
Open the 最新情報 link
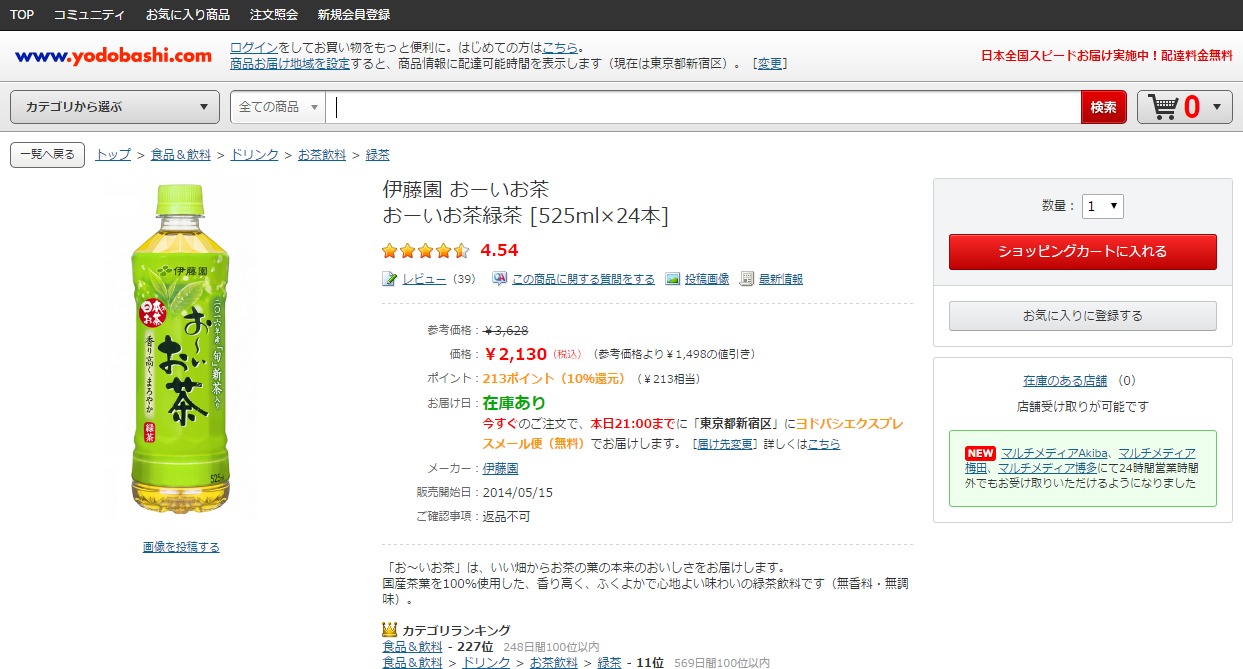781,279
